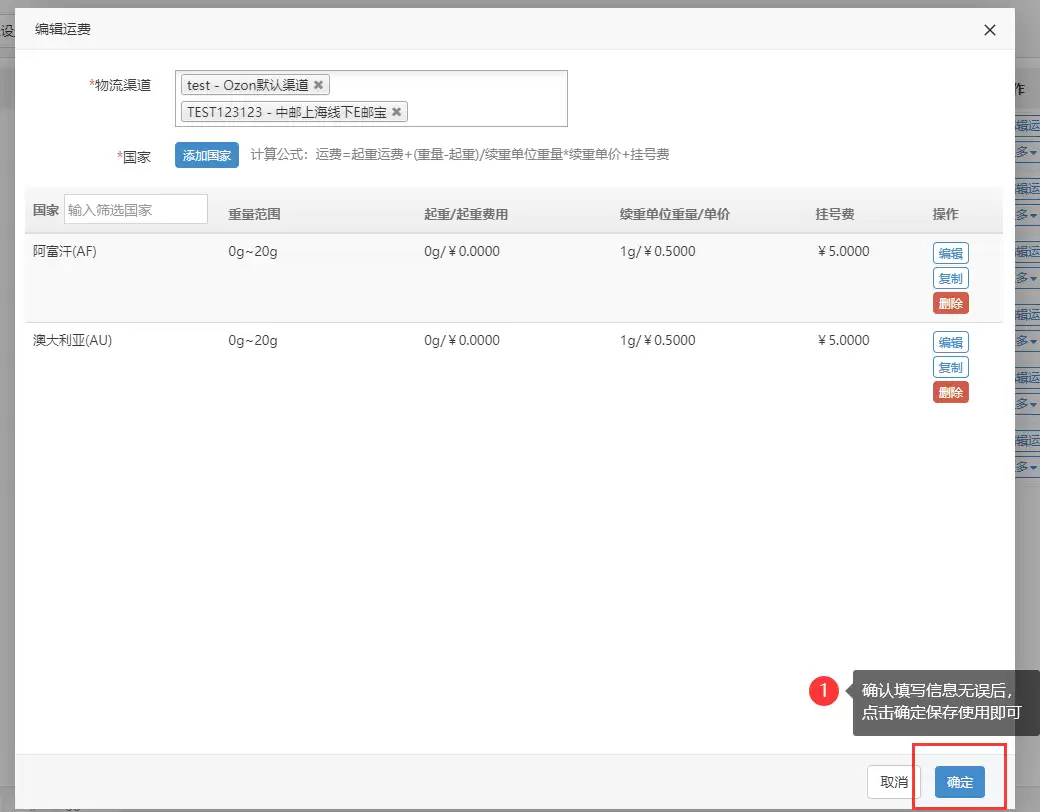Image resolution: width=1040 pixels, height=812 pixels.
Task: Edit the 阿富汗(AF) shipping row
Action: [950, 253]
